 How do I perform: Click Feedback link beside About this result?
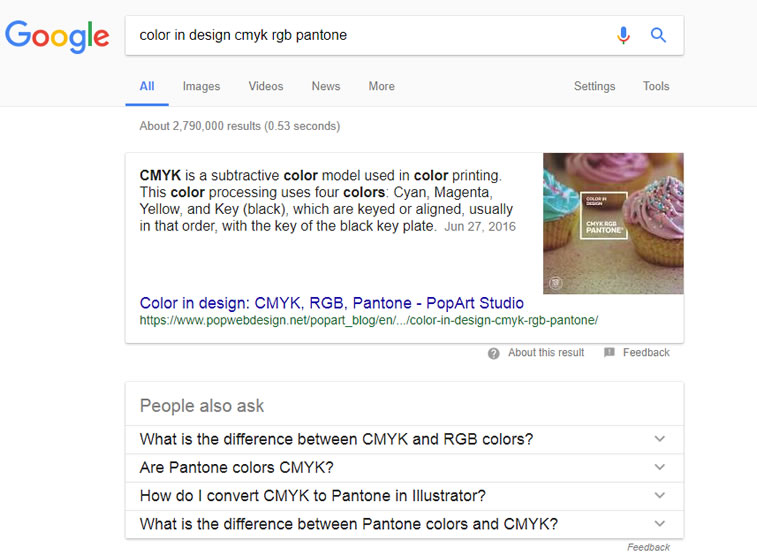(646, 353)
